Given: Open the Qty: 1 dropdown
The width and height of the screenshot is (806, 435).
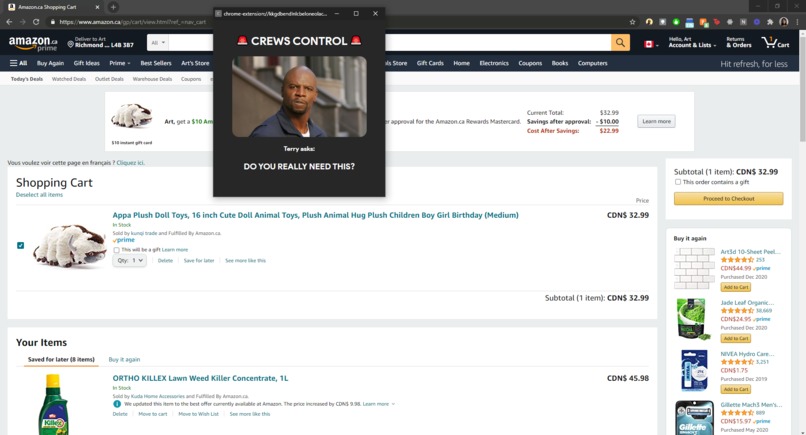Looking at the screenshot, I should [x=129, y=261].
